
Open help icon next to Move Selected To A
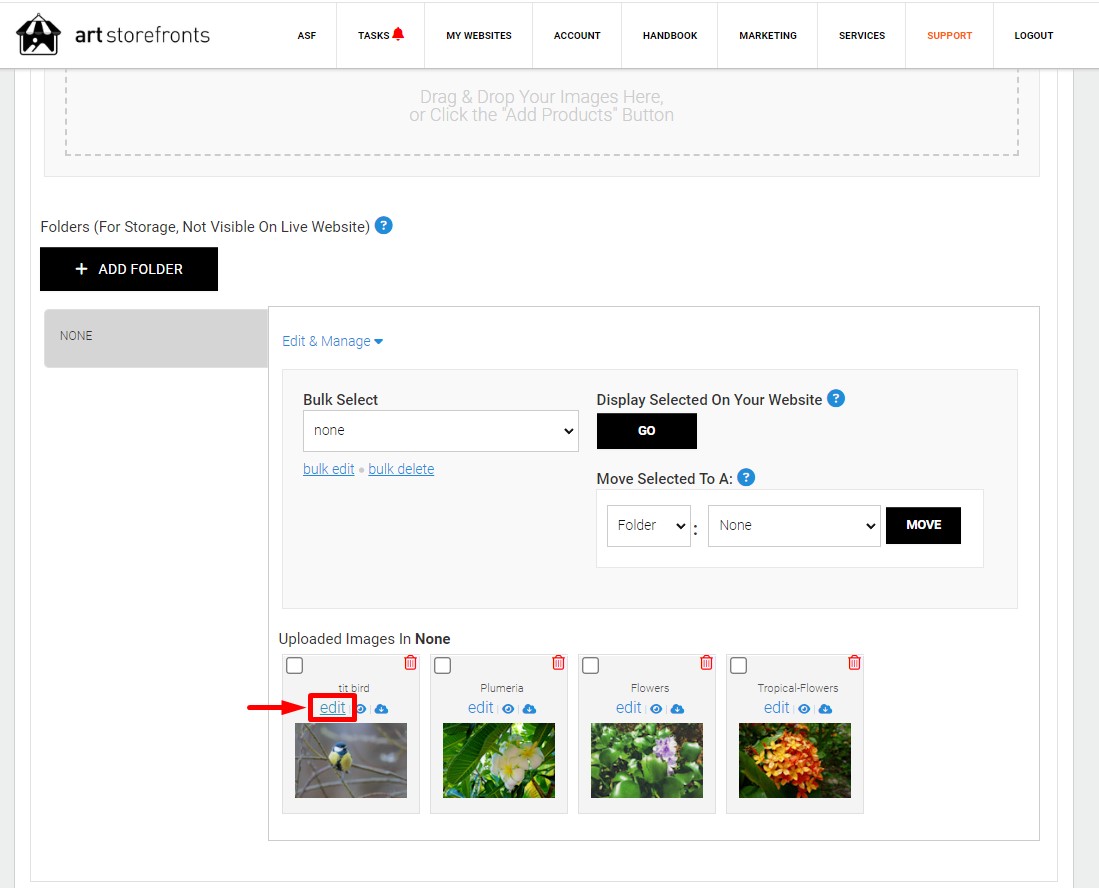[746, 477]
